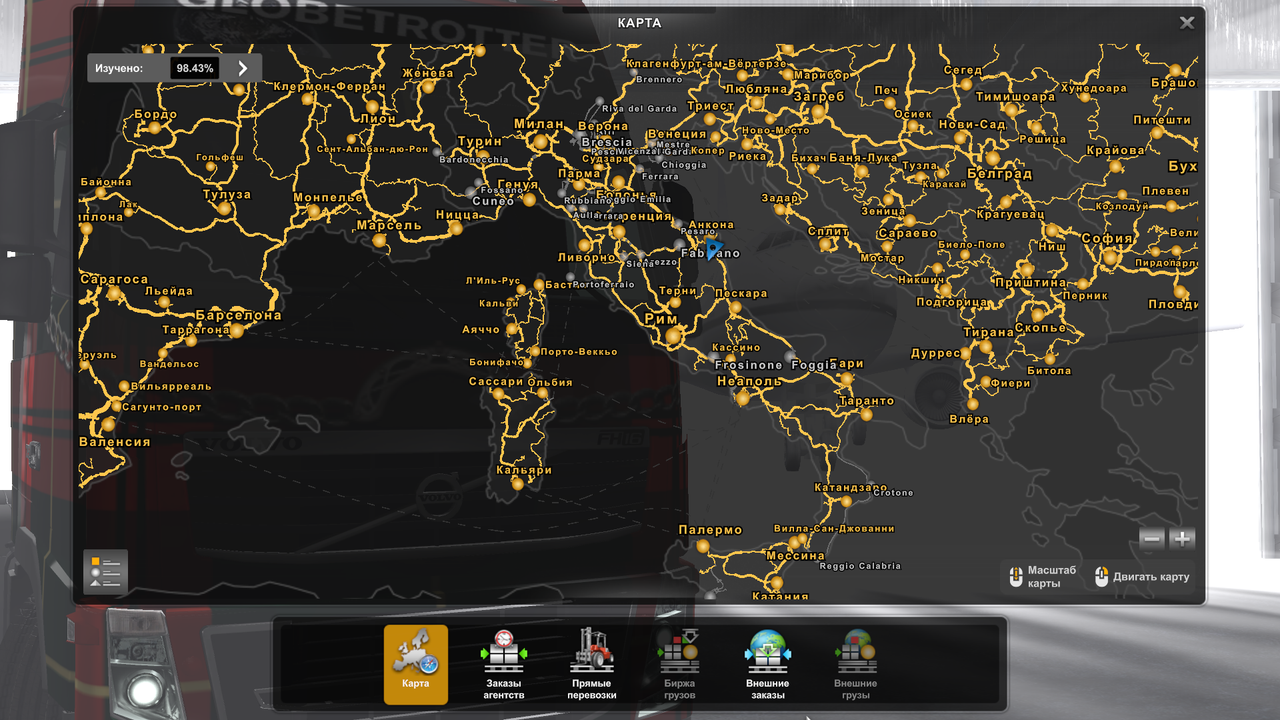This screenshot has height=720, width=1280.
Task: Click the Дуррес city label
Action: (935, 353)
